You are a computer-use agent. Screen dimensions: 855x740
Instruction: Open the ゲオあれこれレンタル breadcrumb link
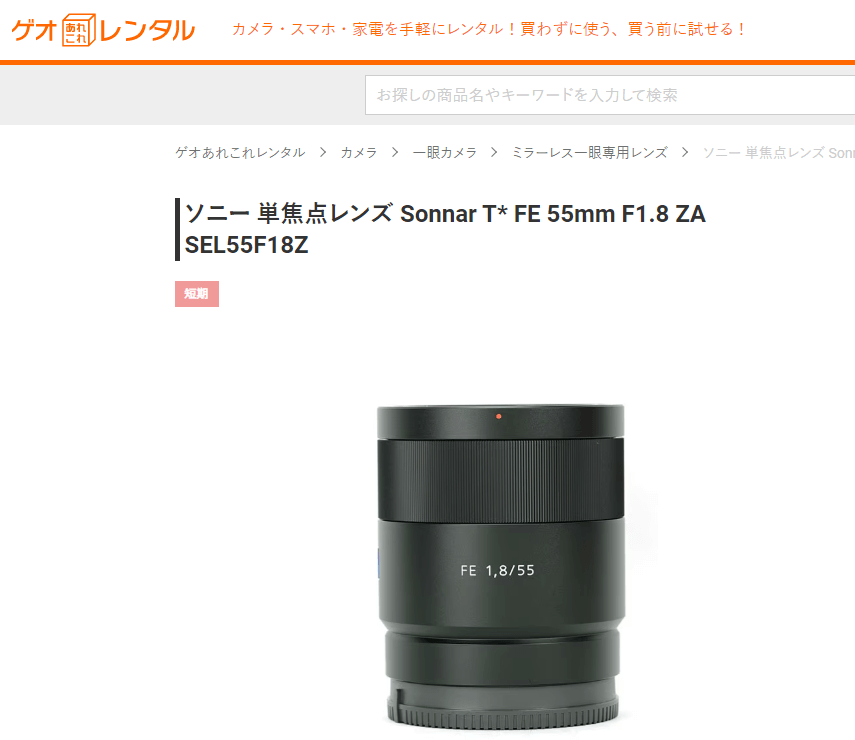pos(240,153)
